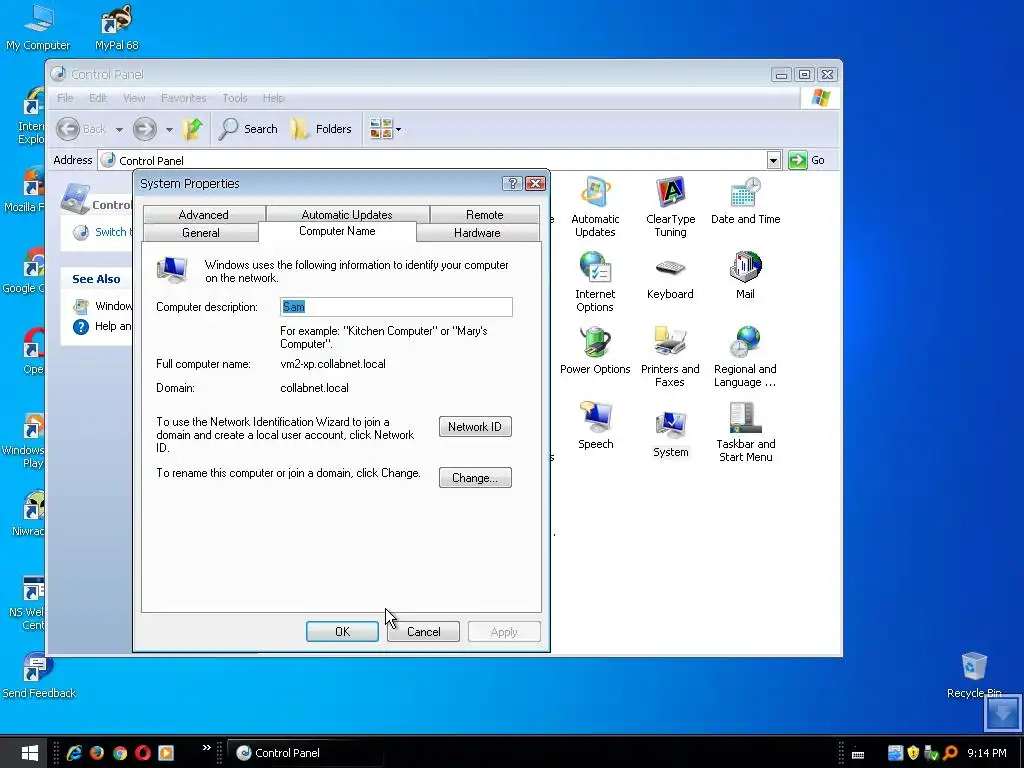Click Cancel in System Properties
Image resolution: width=1024 pixels, height=768 pixels.
pos(424,632)
